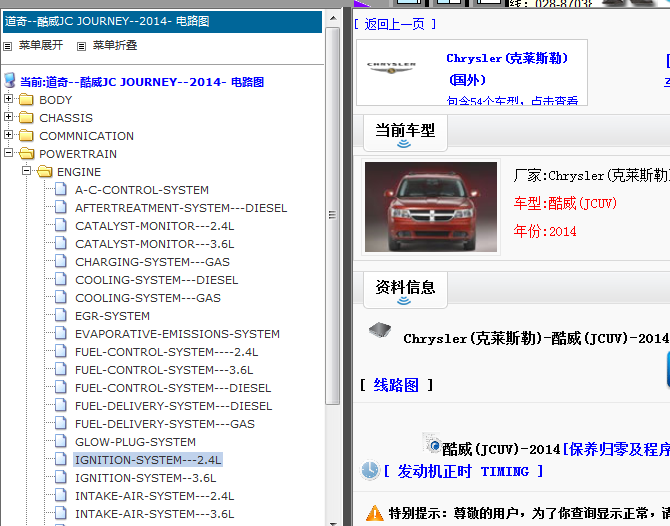This screenshot has height=526, width=670.
Task: Open A-C-CONTROL-SYSTEM diagram
Action: 142,190
